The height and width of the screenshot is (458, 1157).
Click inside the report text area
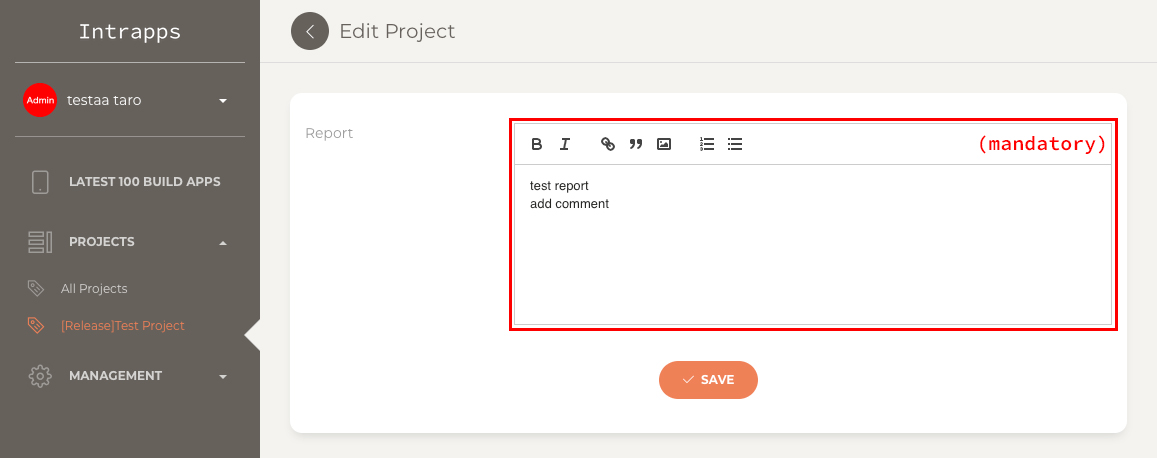[812, 244]
